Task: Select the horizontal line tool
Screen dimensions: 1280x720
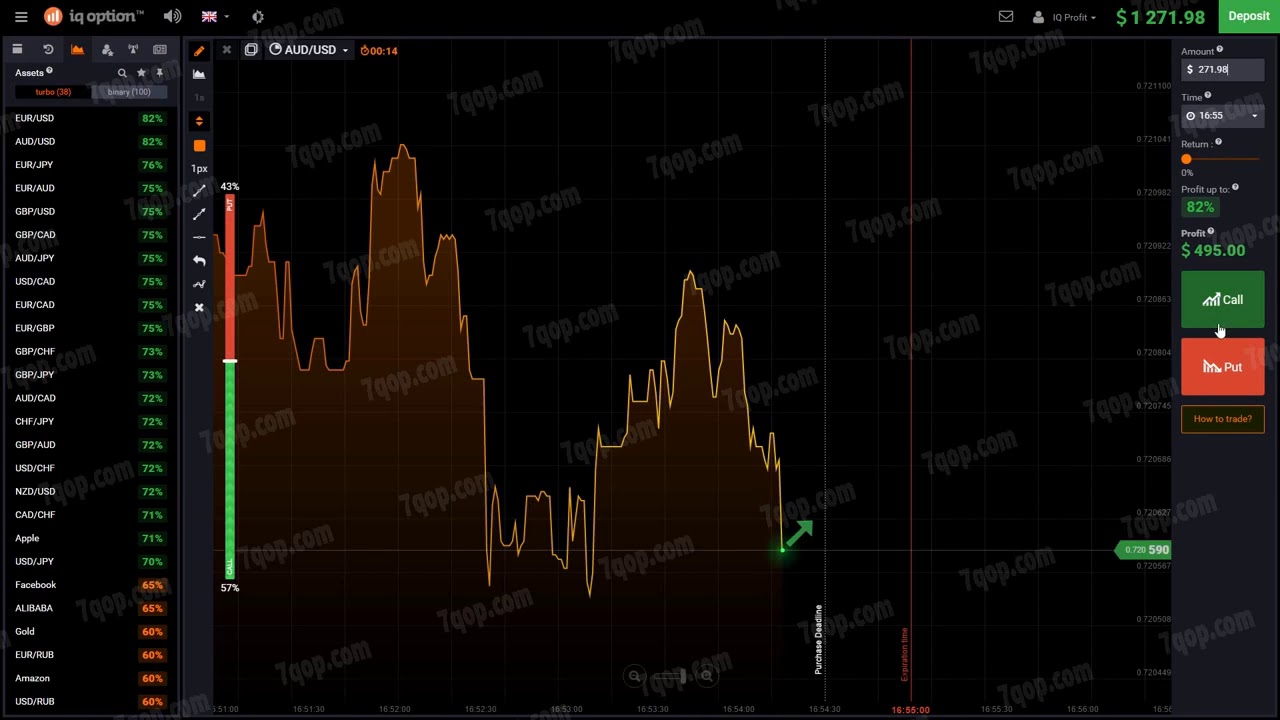Action: (199, 237)
